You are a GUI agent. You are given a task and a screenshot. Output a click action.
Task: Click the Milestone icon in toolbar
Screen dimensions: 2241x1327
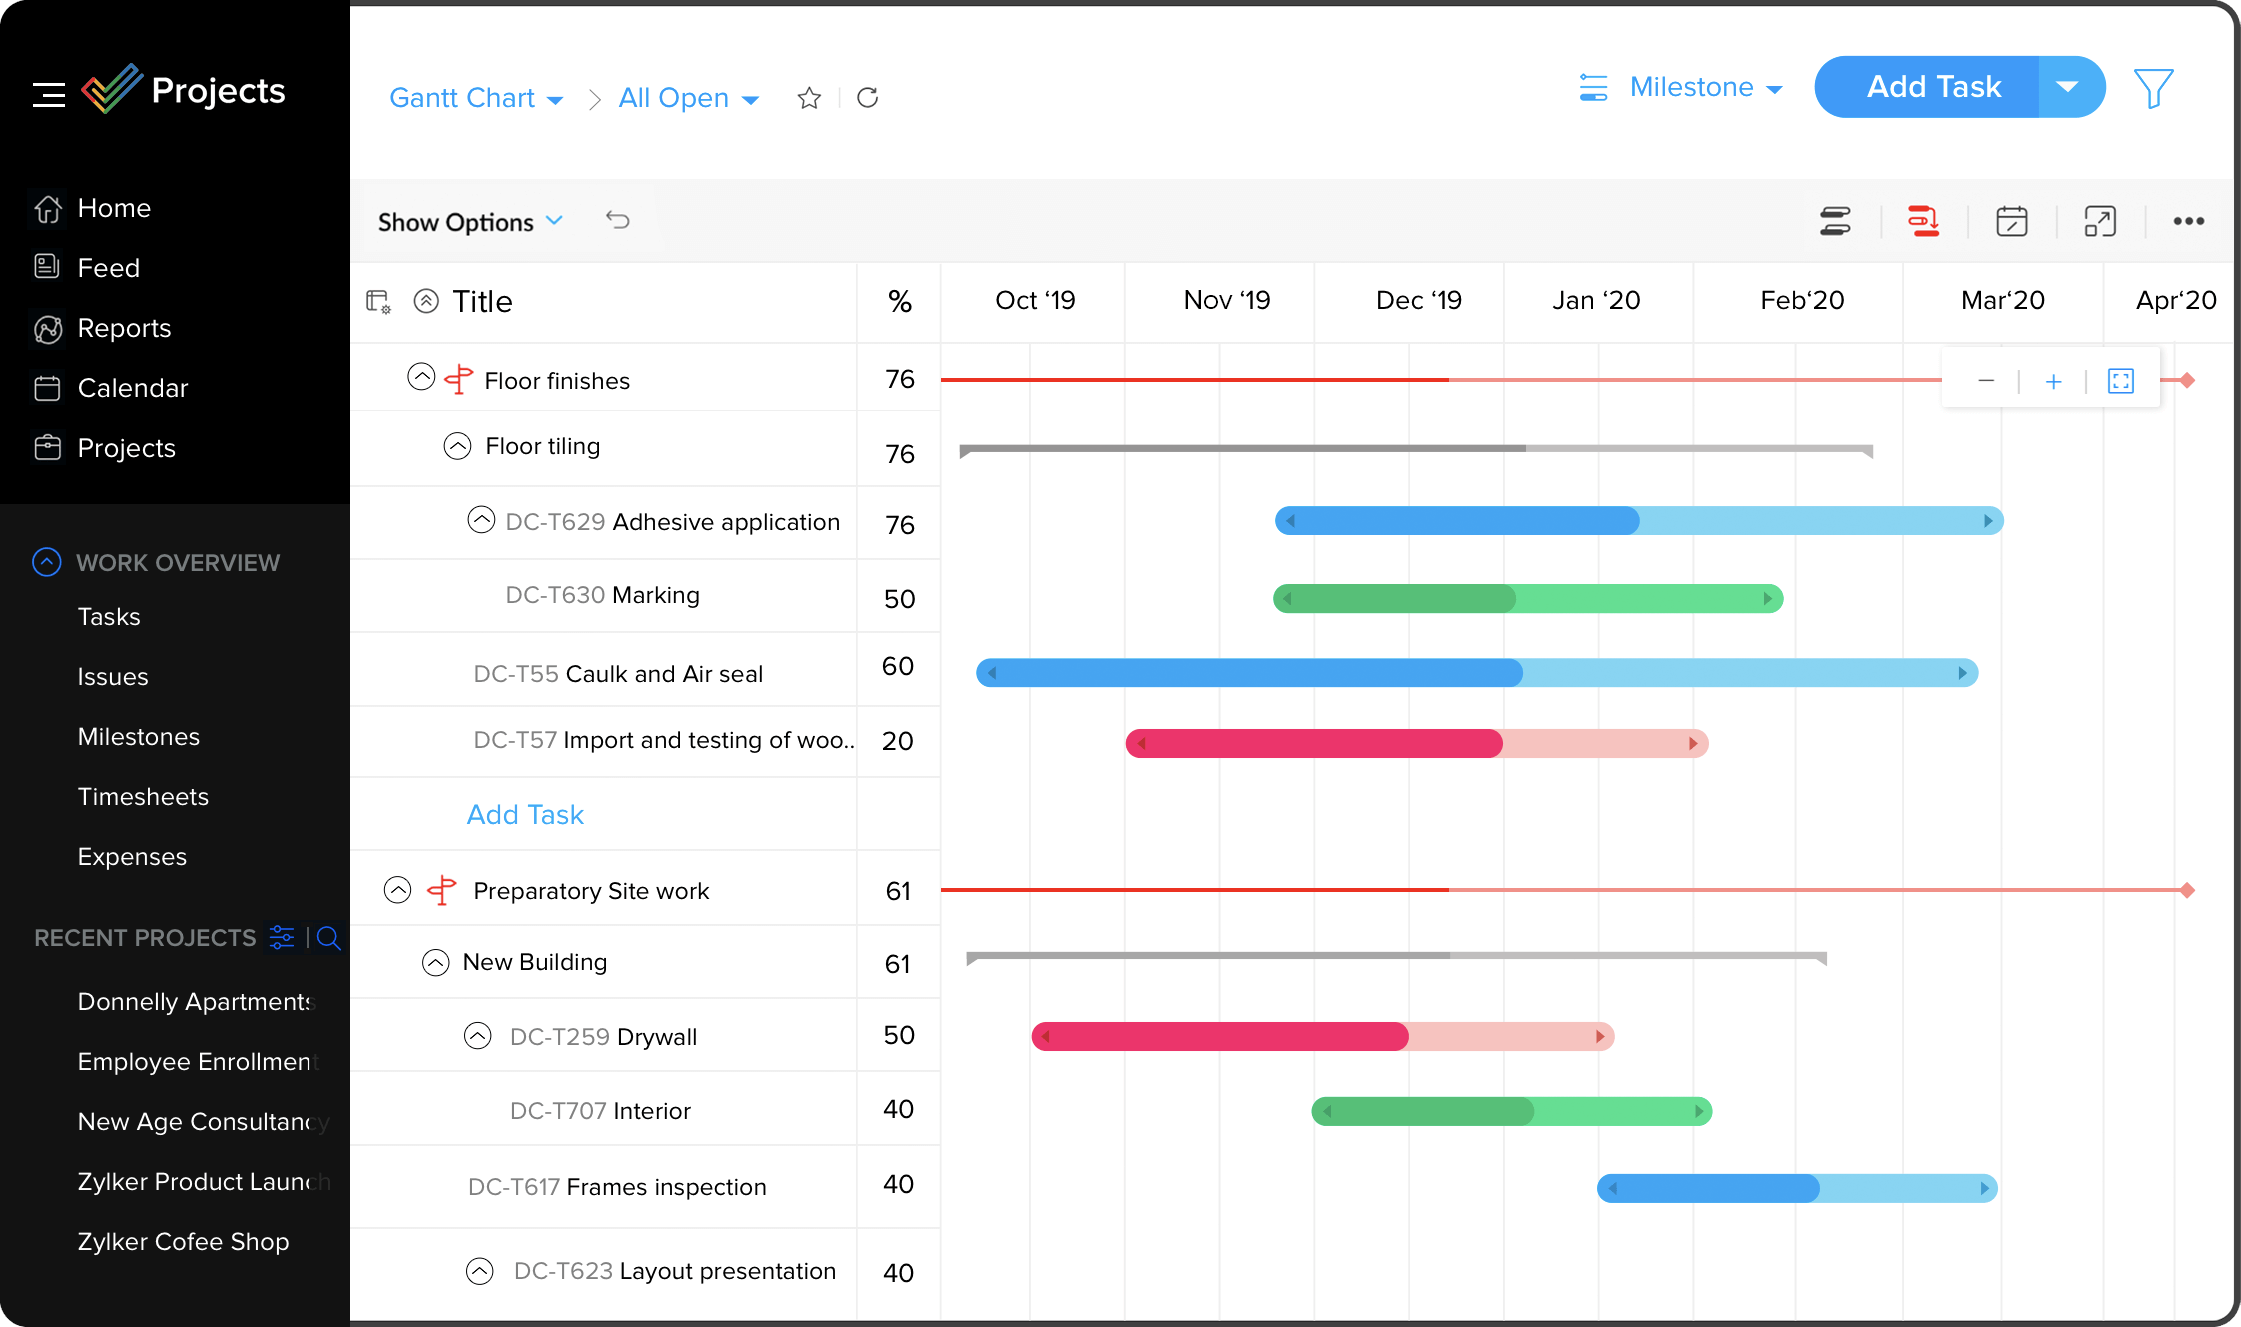tap(1592, 87)
